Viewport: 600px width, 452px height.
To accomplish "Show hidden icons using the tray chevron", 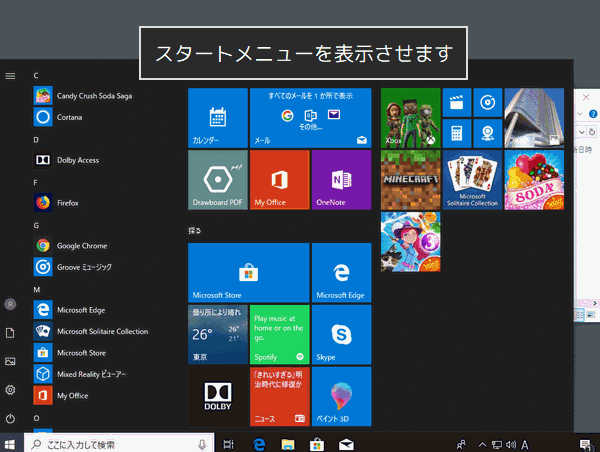I will pos(481,443).
